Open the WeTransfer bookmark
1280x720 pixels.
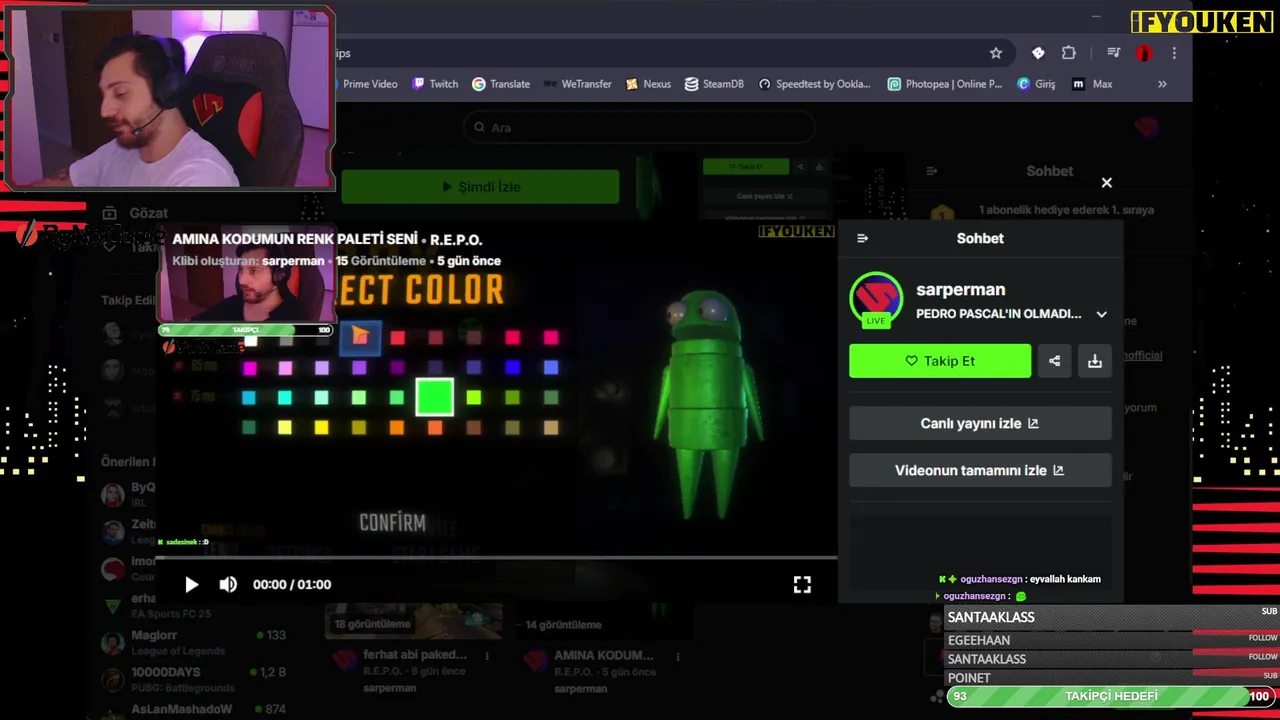click(x=578, y=84)
